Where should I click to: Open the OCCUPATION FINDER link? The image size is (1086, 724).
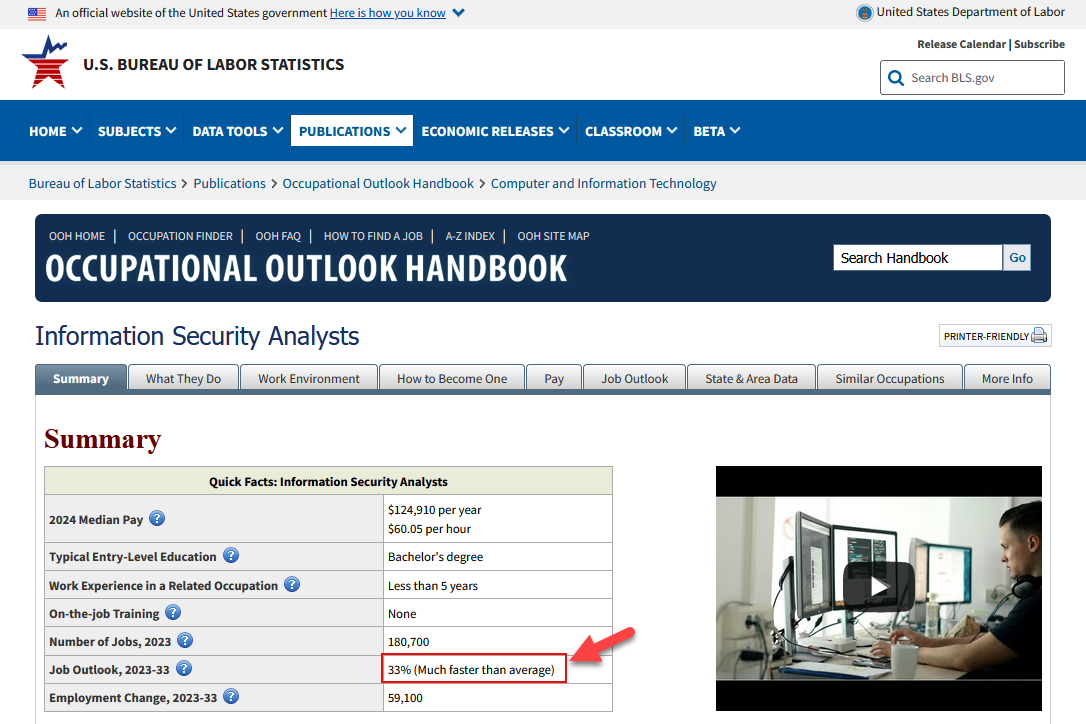click(x=180, y=236)
